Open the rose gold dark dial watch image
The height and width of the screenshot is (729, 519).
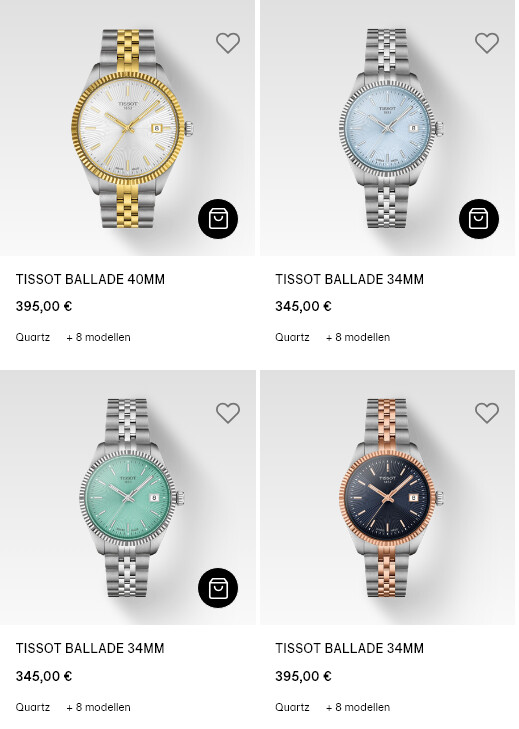pos(391,497)
